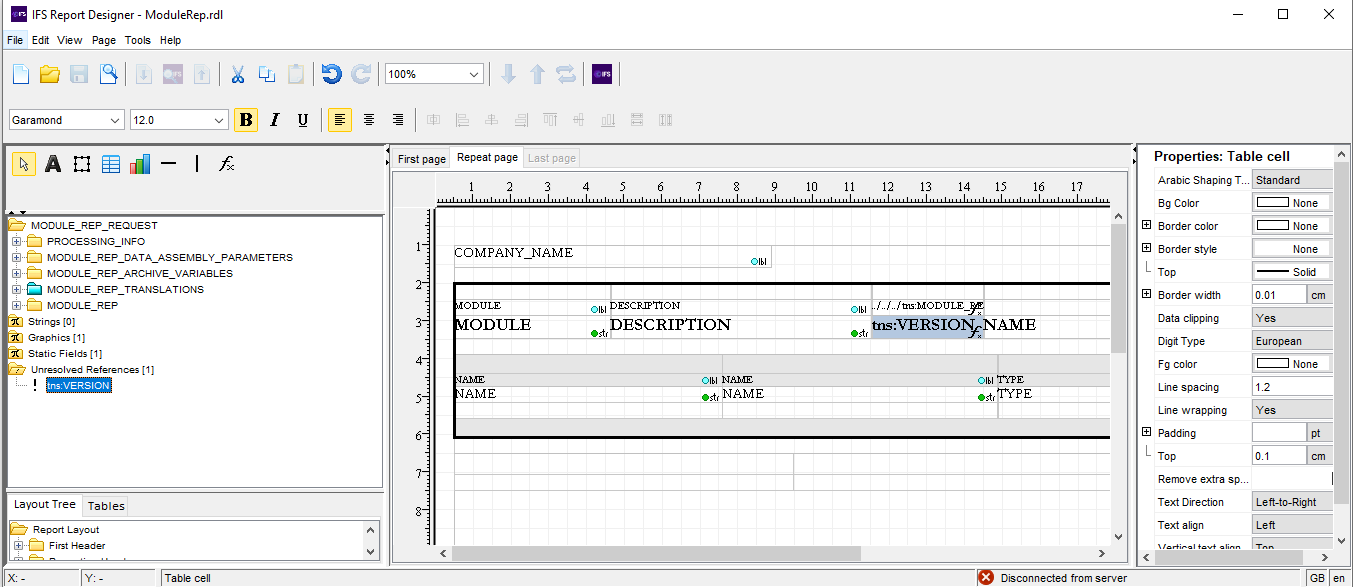Switch to the Repeat page tab
Screen dimensions: 1353x587
[x=487, y=158]
